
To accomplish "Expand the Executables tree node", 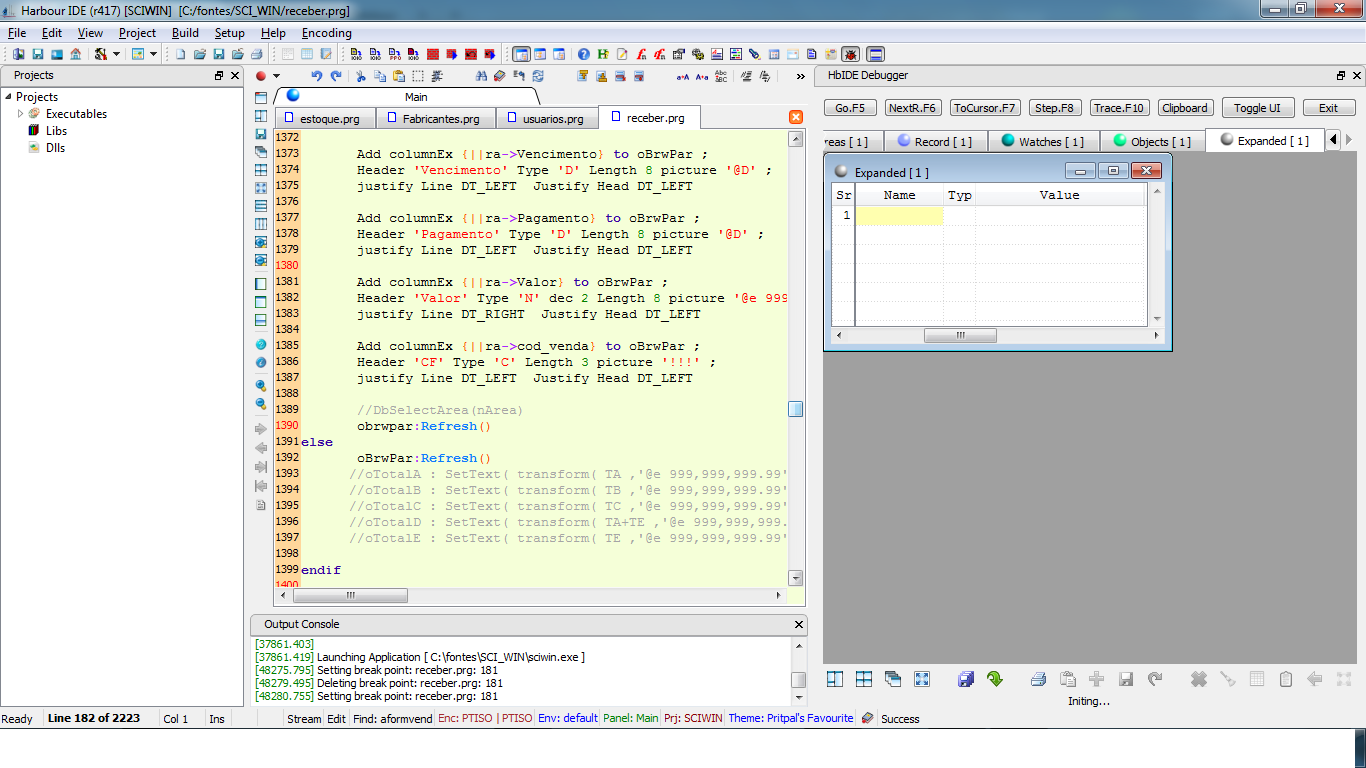I will 20,114.
